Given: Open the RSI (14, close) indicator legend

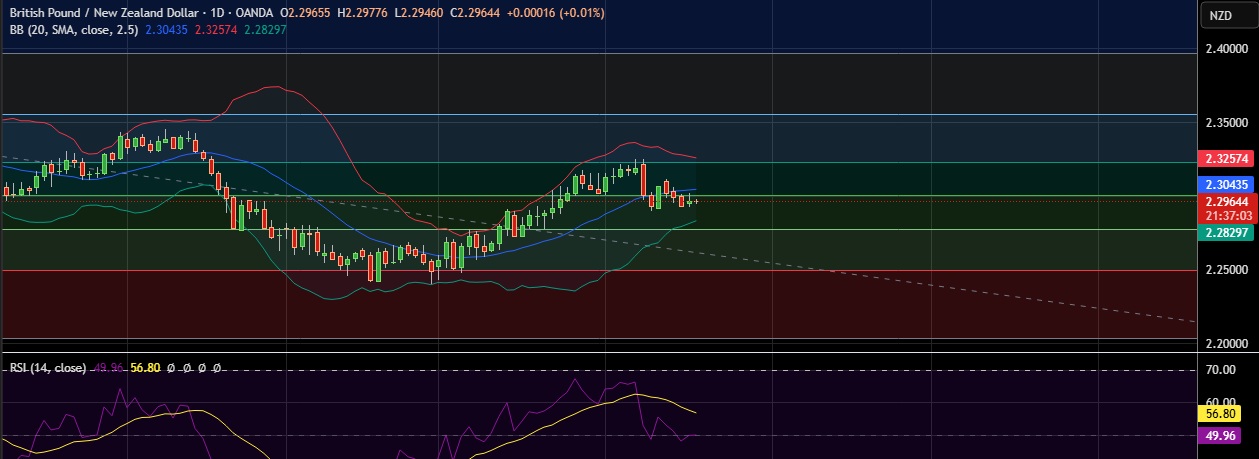Looking at the screenshot, I should [48, 368].
